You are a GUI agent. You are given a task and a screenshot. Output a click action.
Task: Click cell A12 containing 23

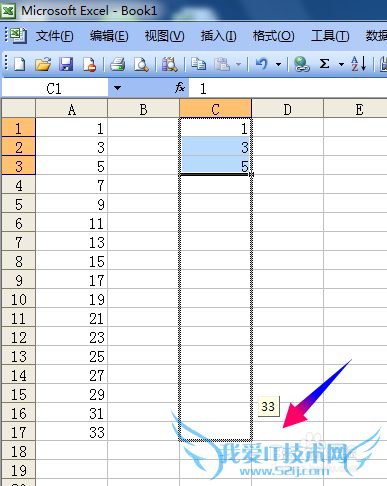coord(72,337)
